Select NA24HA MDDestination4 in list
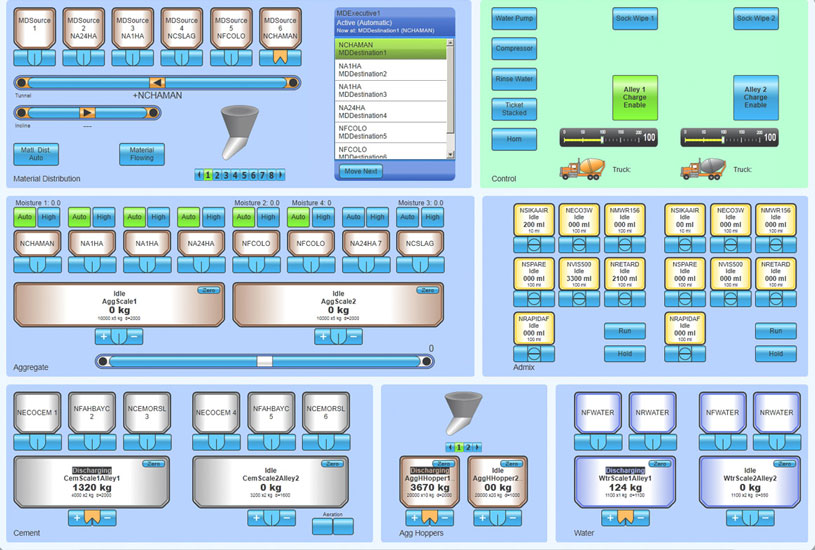The width and height of the screenshot is (815, 550). (x=390, y=112)
